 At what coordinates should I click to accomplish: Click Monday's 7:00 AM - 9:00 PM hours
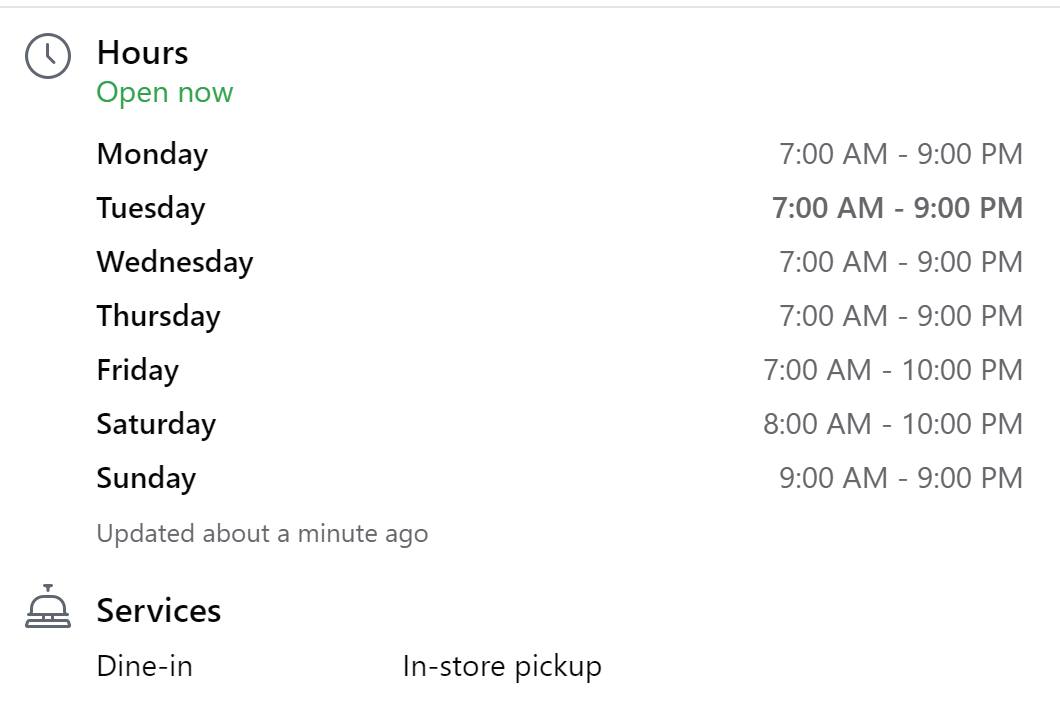click(x=900, y=154)
